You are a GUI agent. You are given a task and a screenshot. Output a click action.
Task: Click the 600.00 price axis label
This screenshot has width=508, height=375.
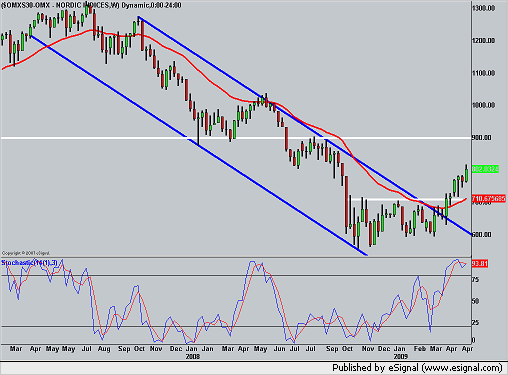tap(482, 235)
